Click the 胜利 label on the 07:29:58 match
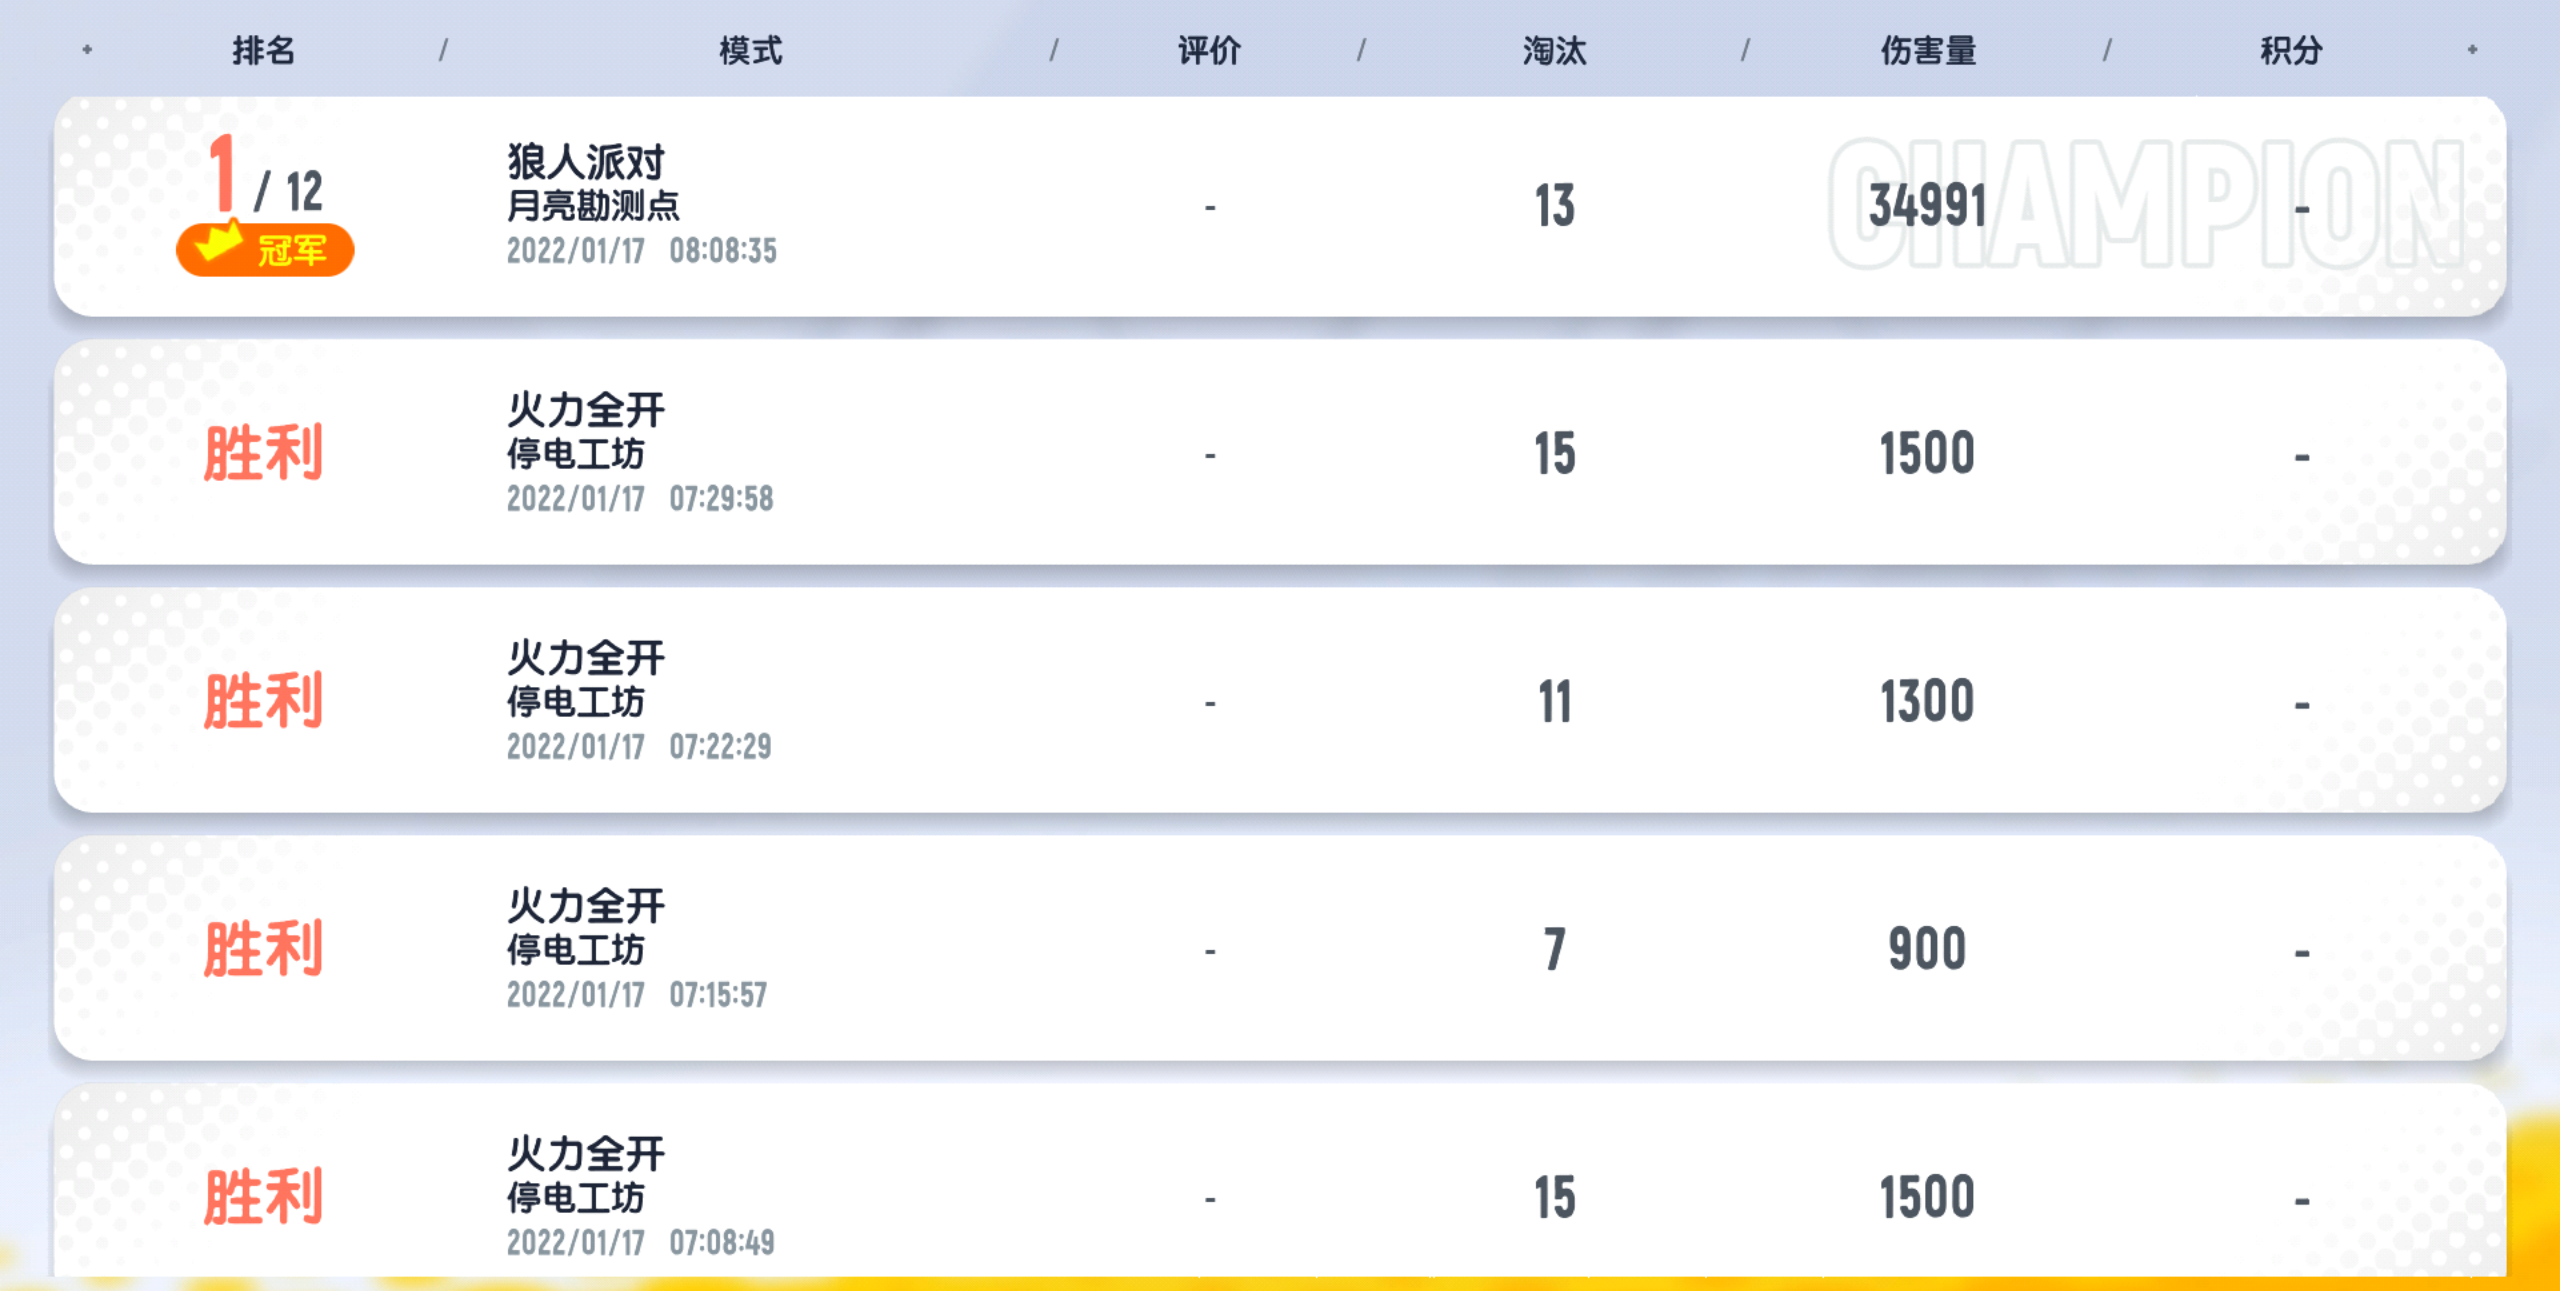2560x1291 pixels. 264,453
